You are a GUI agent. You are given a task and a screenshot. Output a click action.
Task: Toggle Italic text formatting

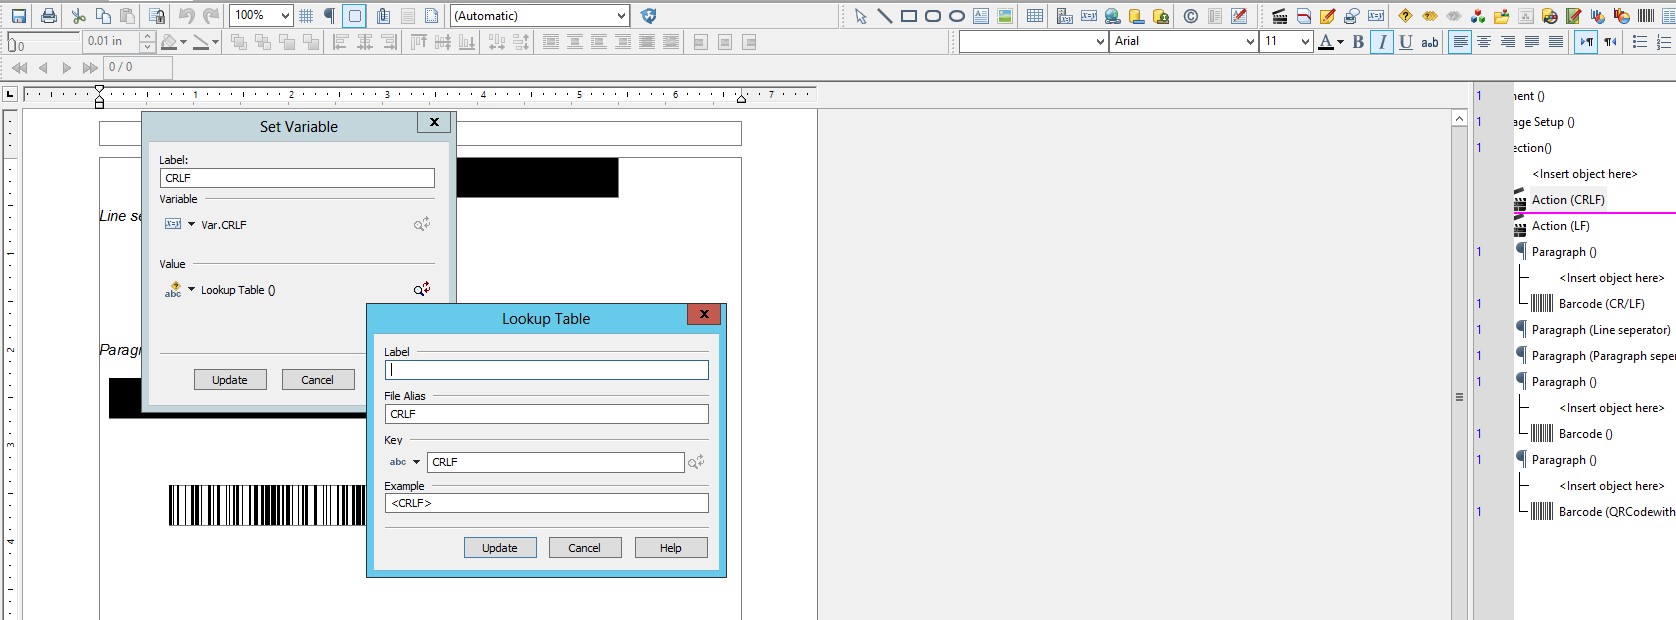coord(1382,42)
